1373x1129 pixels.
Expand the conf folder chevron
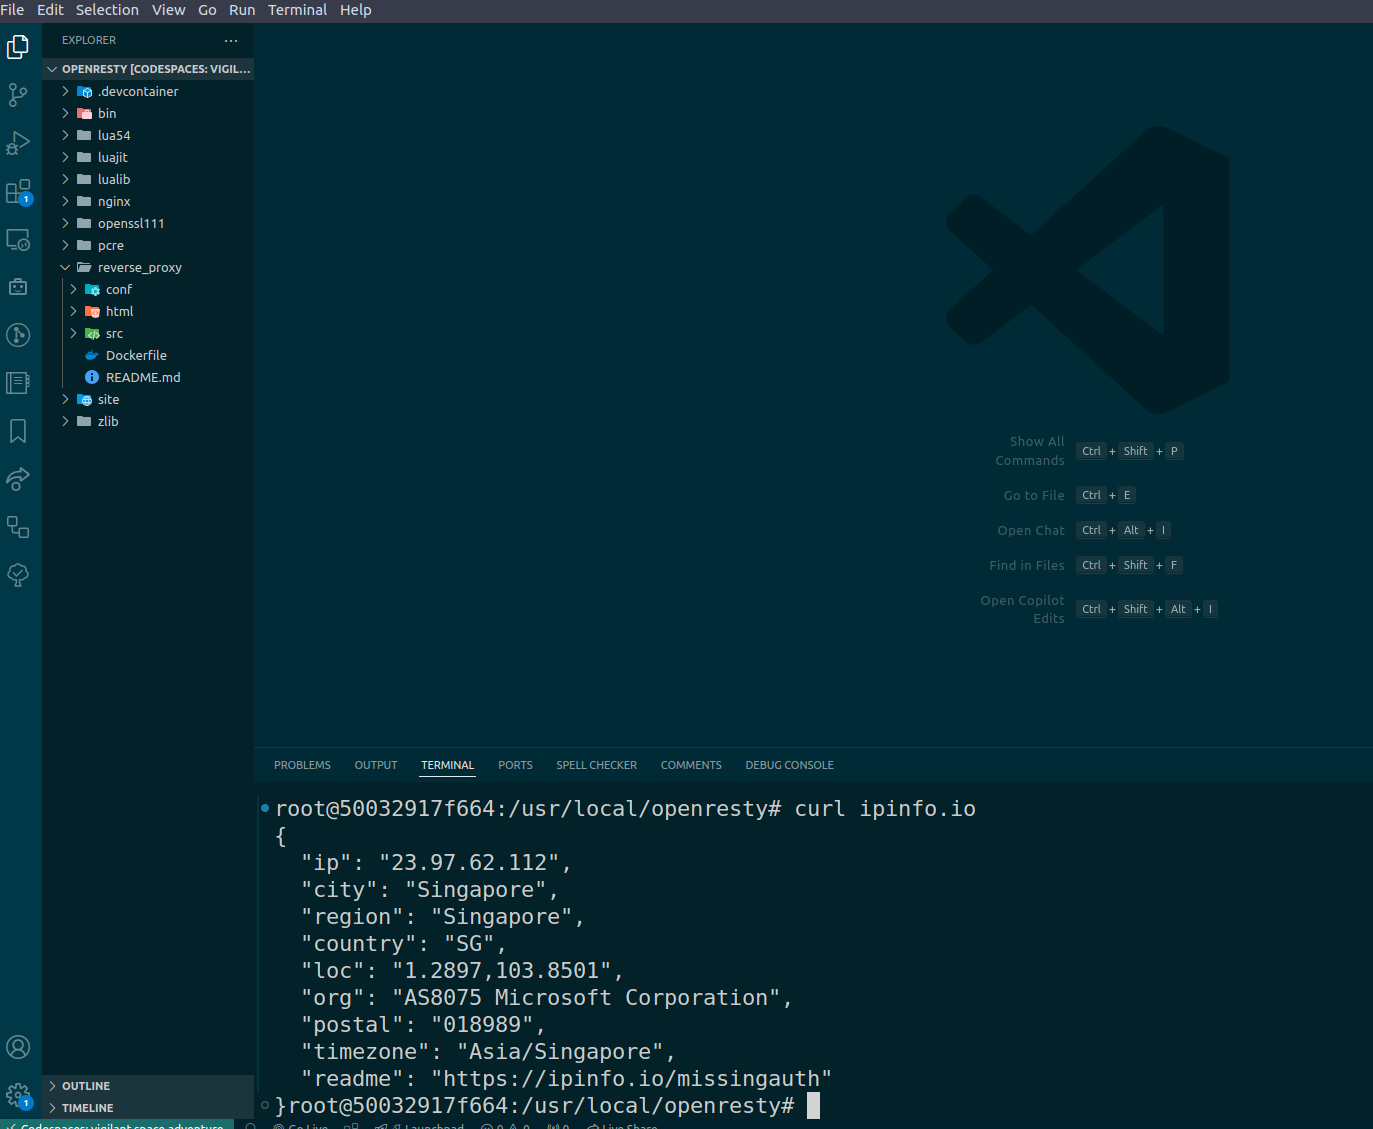pos(73,289)
